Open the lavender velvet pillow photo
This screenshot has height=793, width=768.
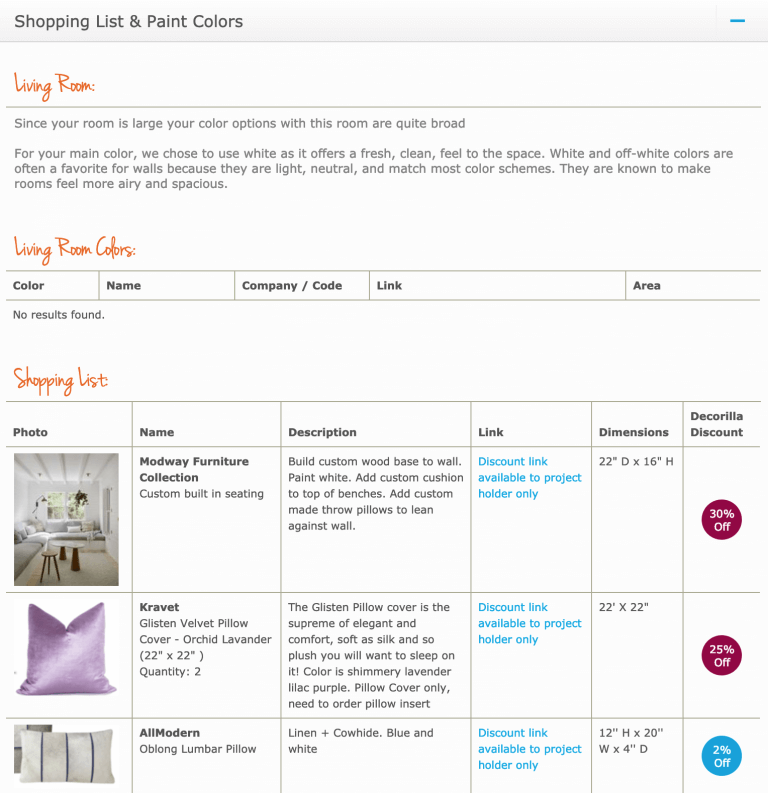click(66, 650)
